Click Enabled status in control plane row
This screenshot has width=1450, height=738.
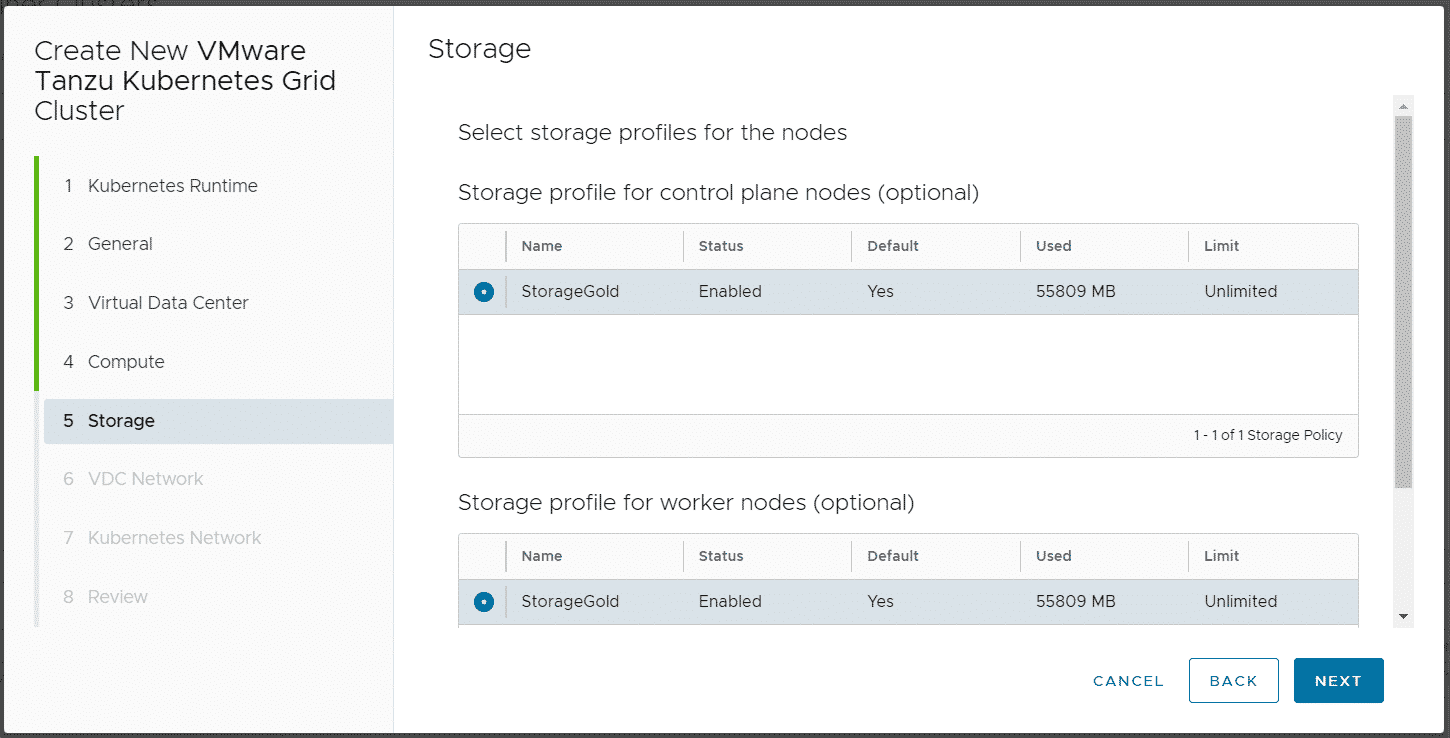(730, 292)
